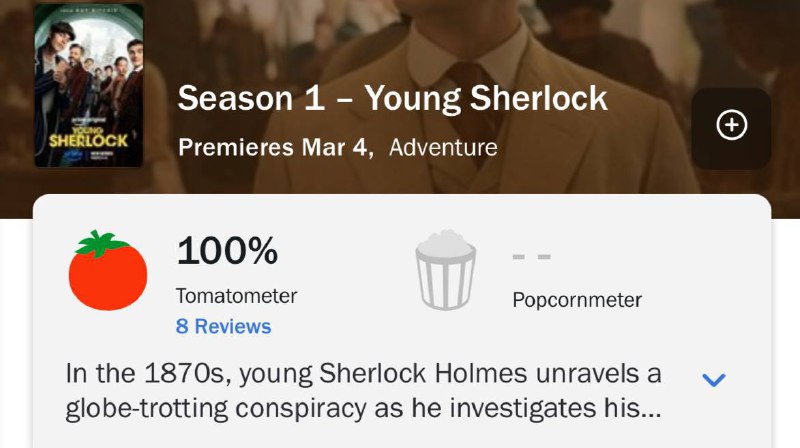Add Young Sherlock to watchlist with plus icon
Viewport: 800px width, 448px height.
tap(732, 125)
